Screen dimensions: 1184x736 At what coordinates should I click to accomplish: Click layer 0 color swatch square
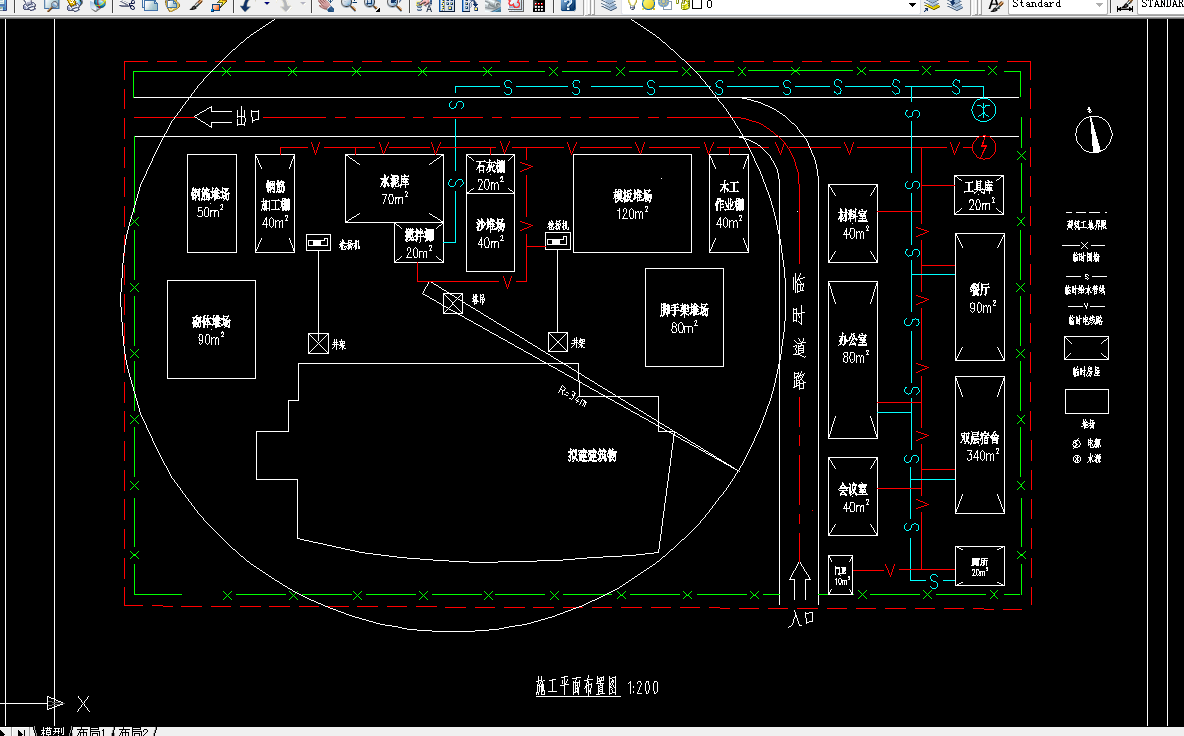(697, 5)
